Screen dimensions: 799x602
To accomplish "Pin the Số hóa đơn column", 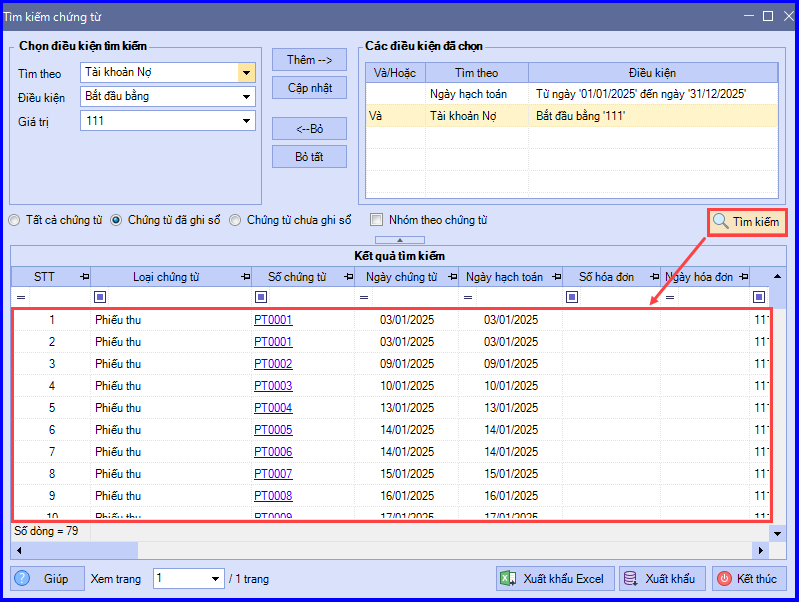I will tap(654, 277).
